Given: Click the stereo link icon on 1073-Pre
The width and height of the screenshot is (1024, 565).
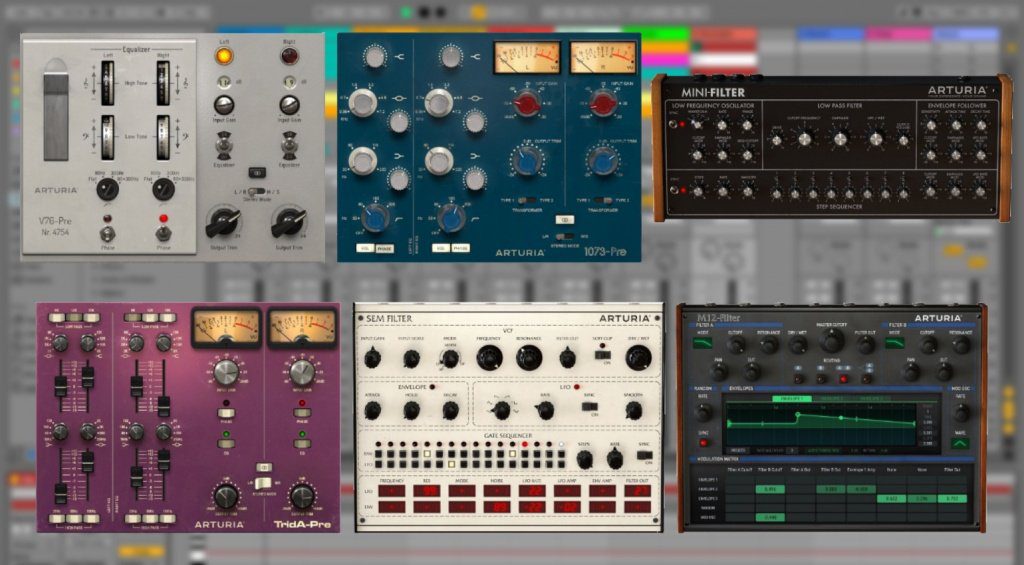Looking at the screenshot, I should pyautogui.click(x=564, y=220).
